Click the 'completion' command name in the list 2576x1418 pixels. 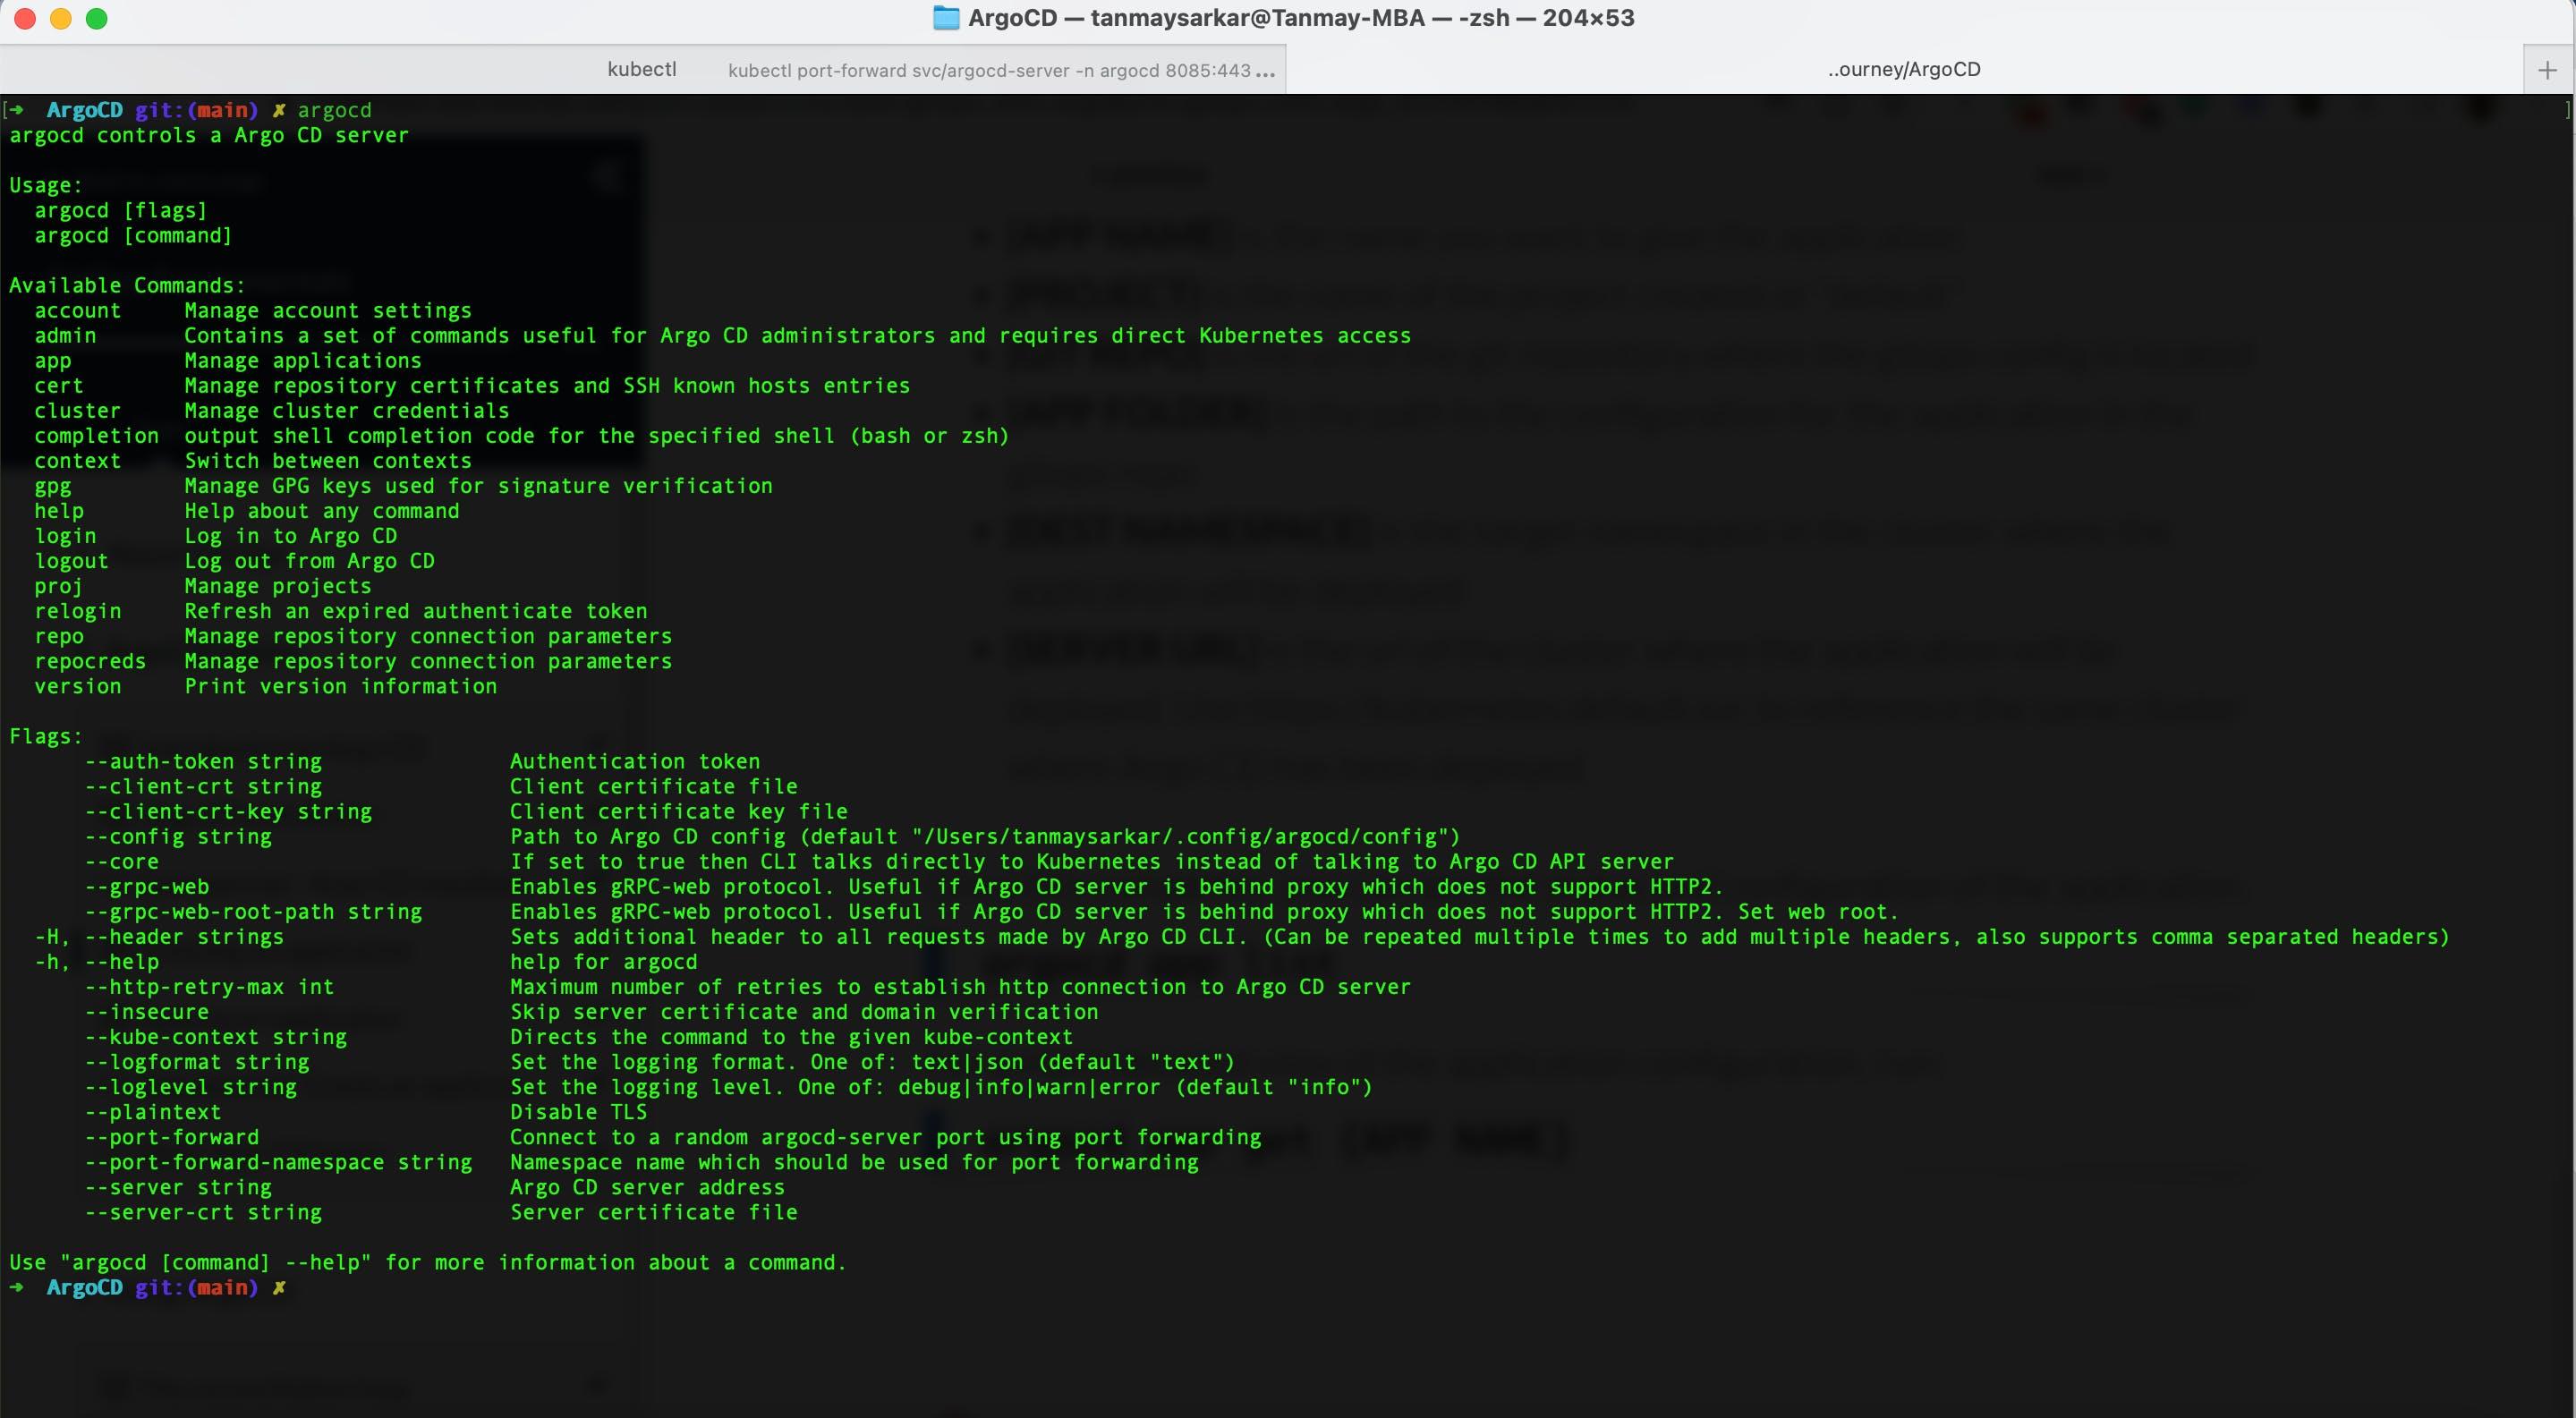96,436
